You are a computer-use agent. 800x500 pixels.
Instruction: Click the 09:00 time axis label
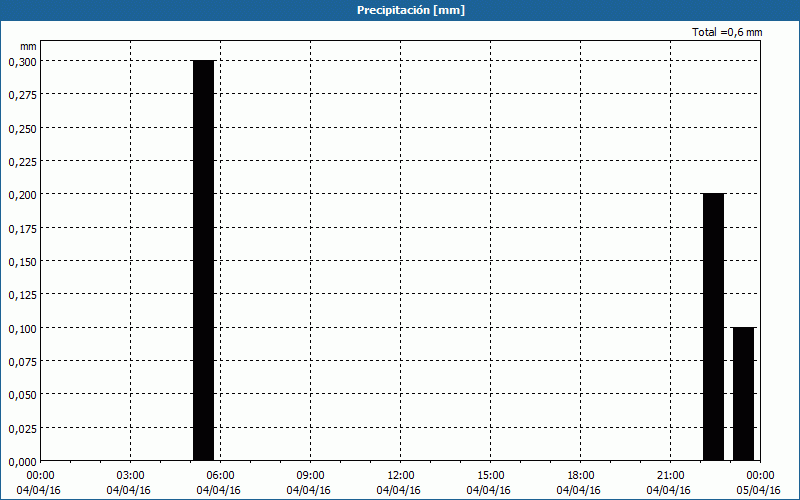click(x=310, y=476)
